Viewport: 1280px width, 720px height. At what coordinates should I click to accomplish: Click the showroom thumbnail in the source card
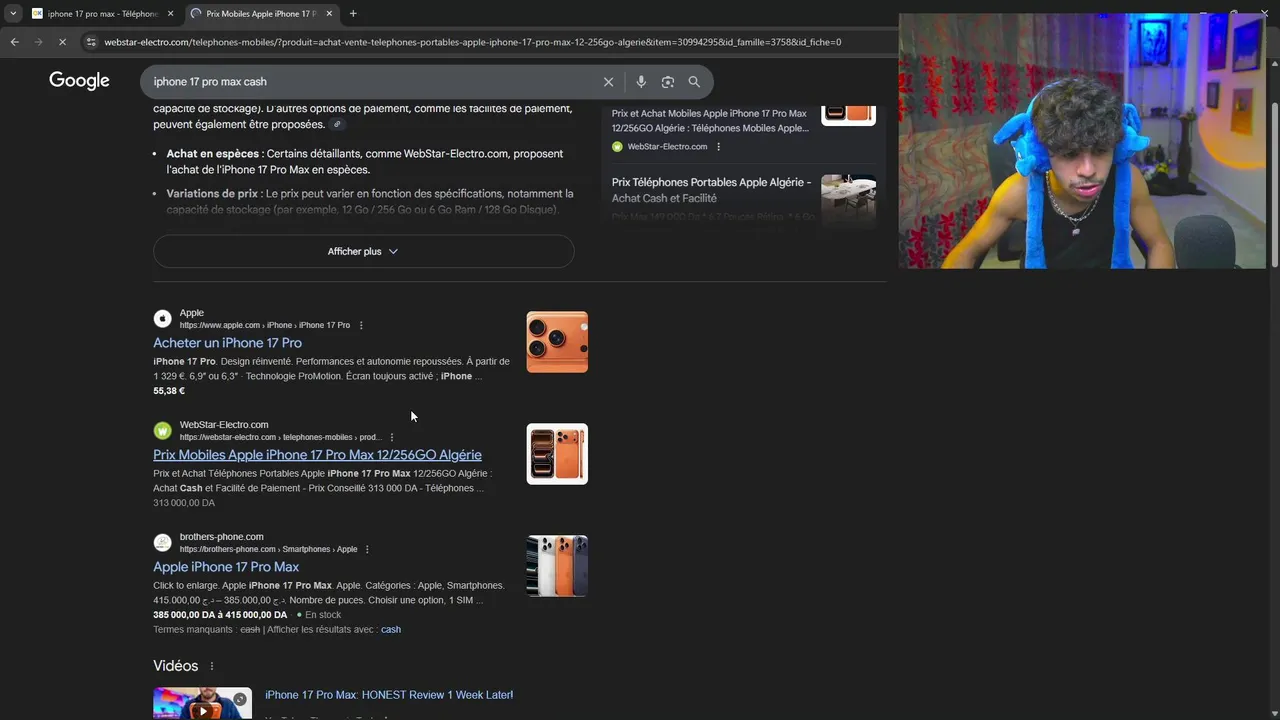tap(848, 201)
